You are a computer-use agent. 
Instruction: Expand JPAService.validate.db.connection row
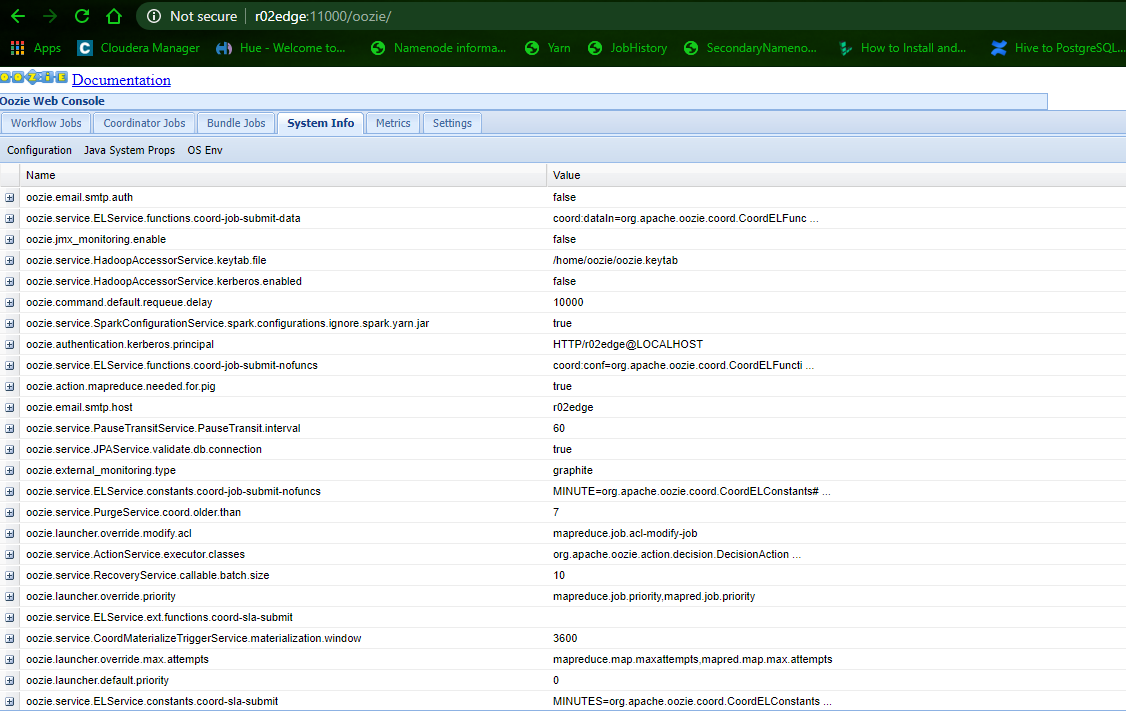[9, 450]
